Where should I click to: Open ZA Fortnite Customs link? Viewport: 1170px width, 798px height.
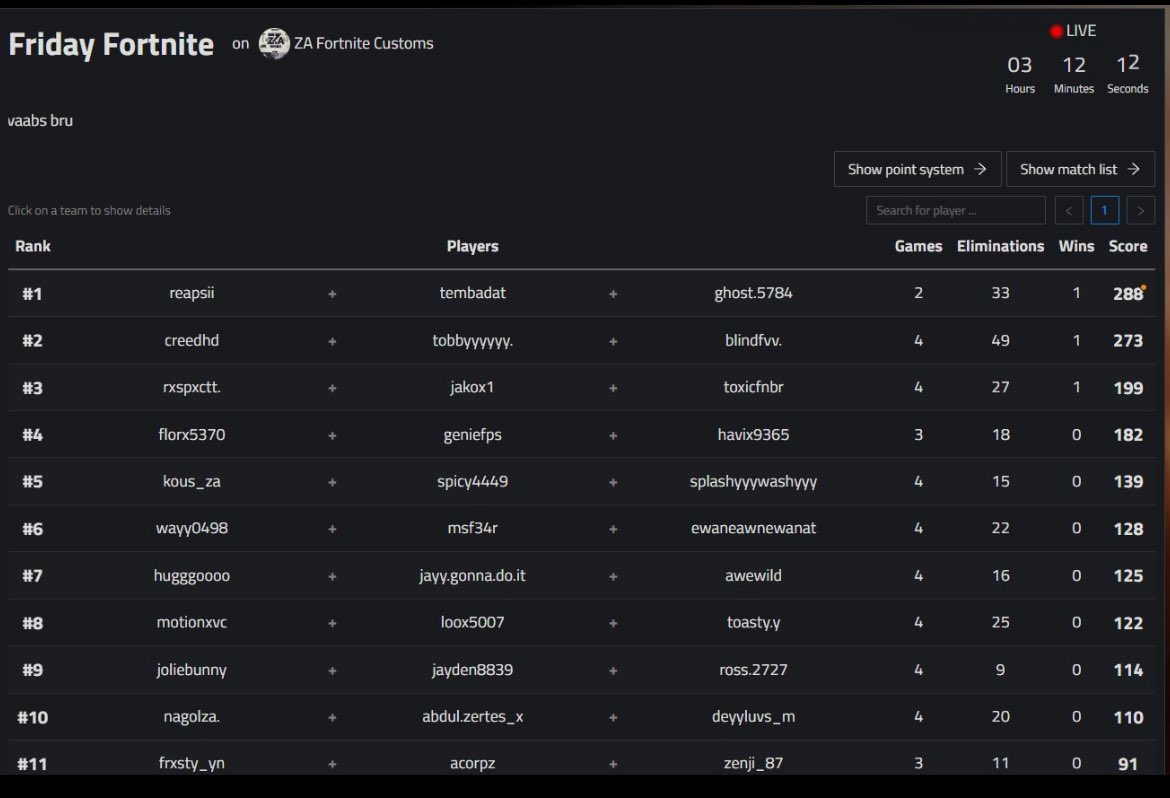pyautogui.click(x=363, y=43)
